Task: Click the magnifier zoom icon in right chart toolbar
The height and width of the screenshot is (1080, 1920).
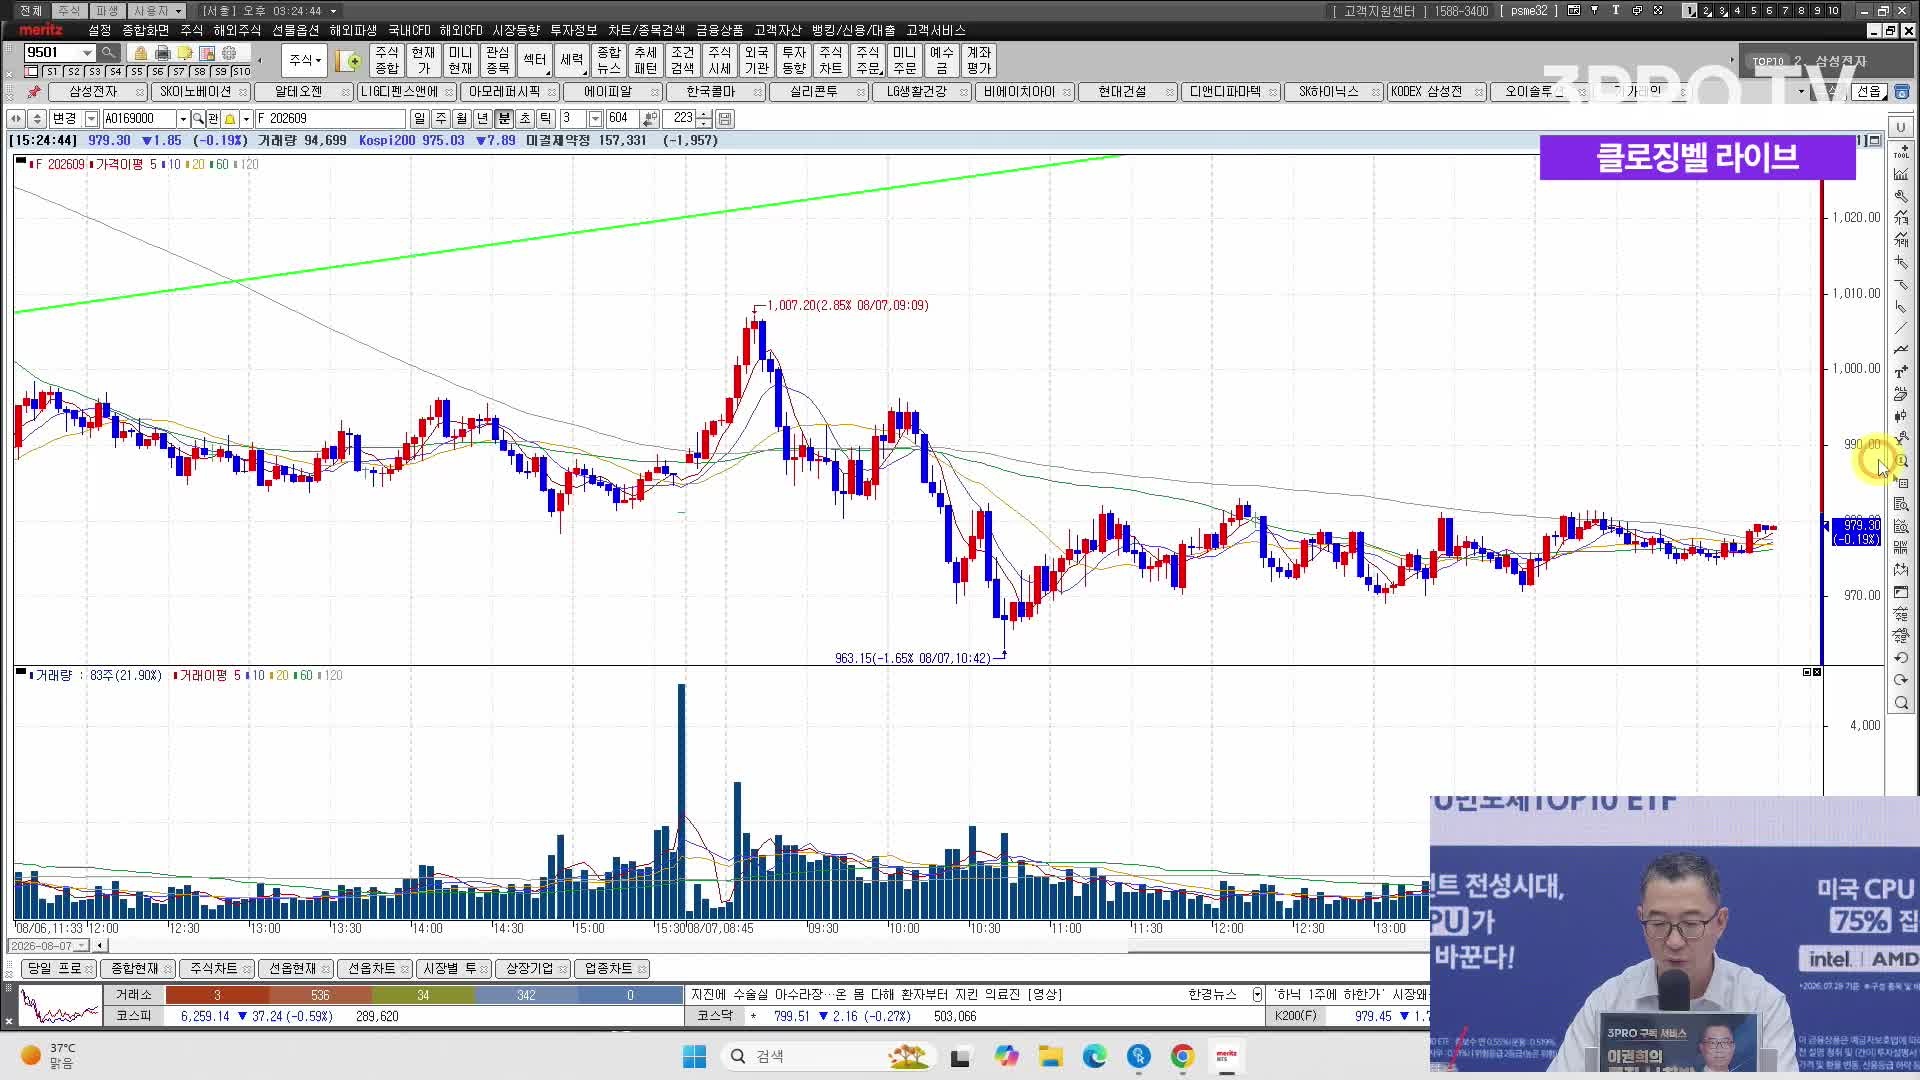Action: 1901,703
